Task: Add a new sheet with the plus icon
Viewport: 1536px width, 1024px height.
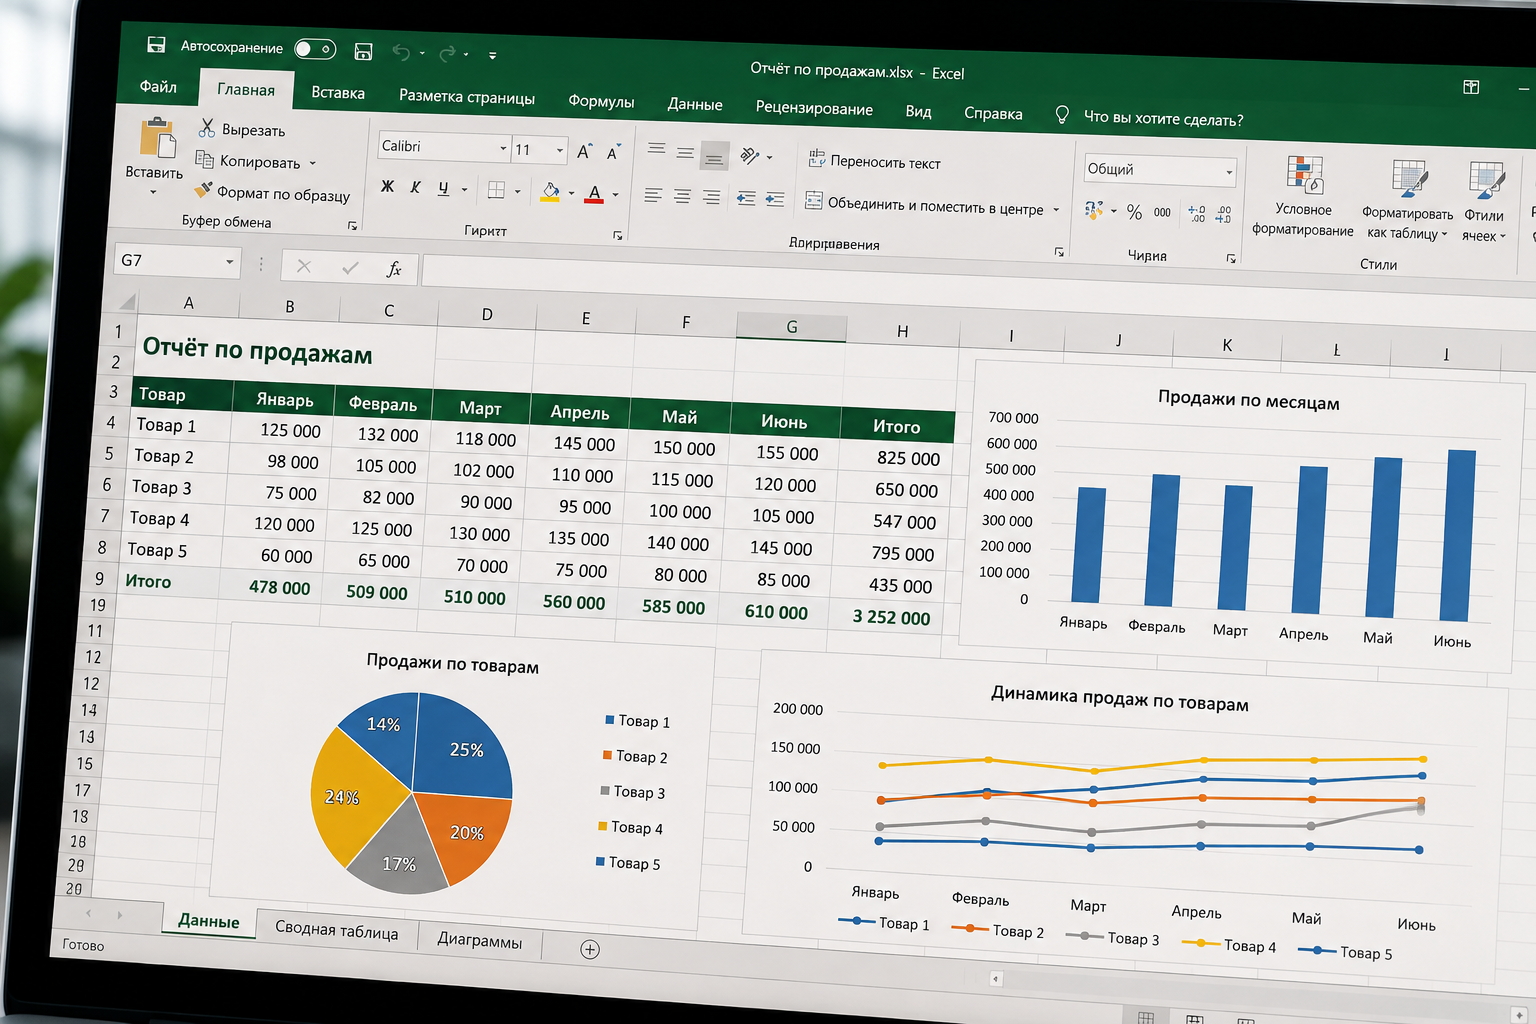Action: coord(590,949)
